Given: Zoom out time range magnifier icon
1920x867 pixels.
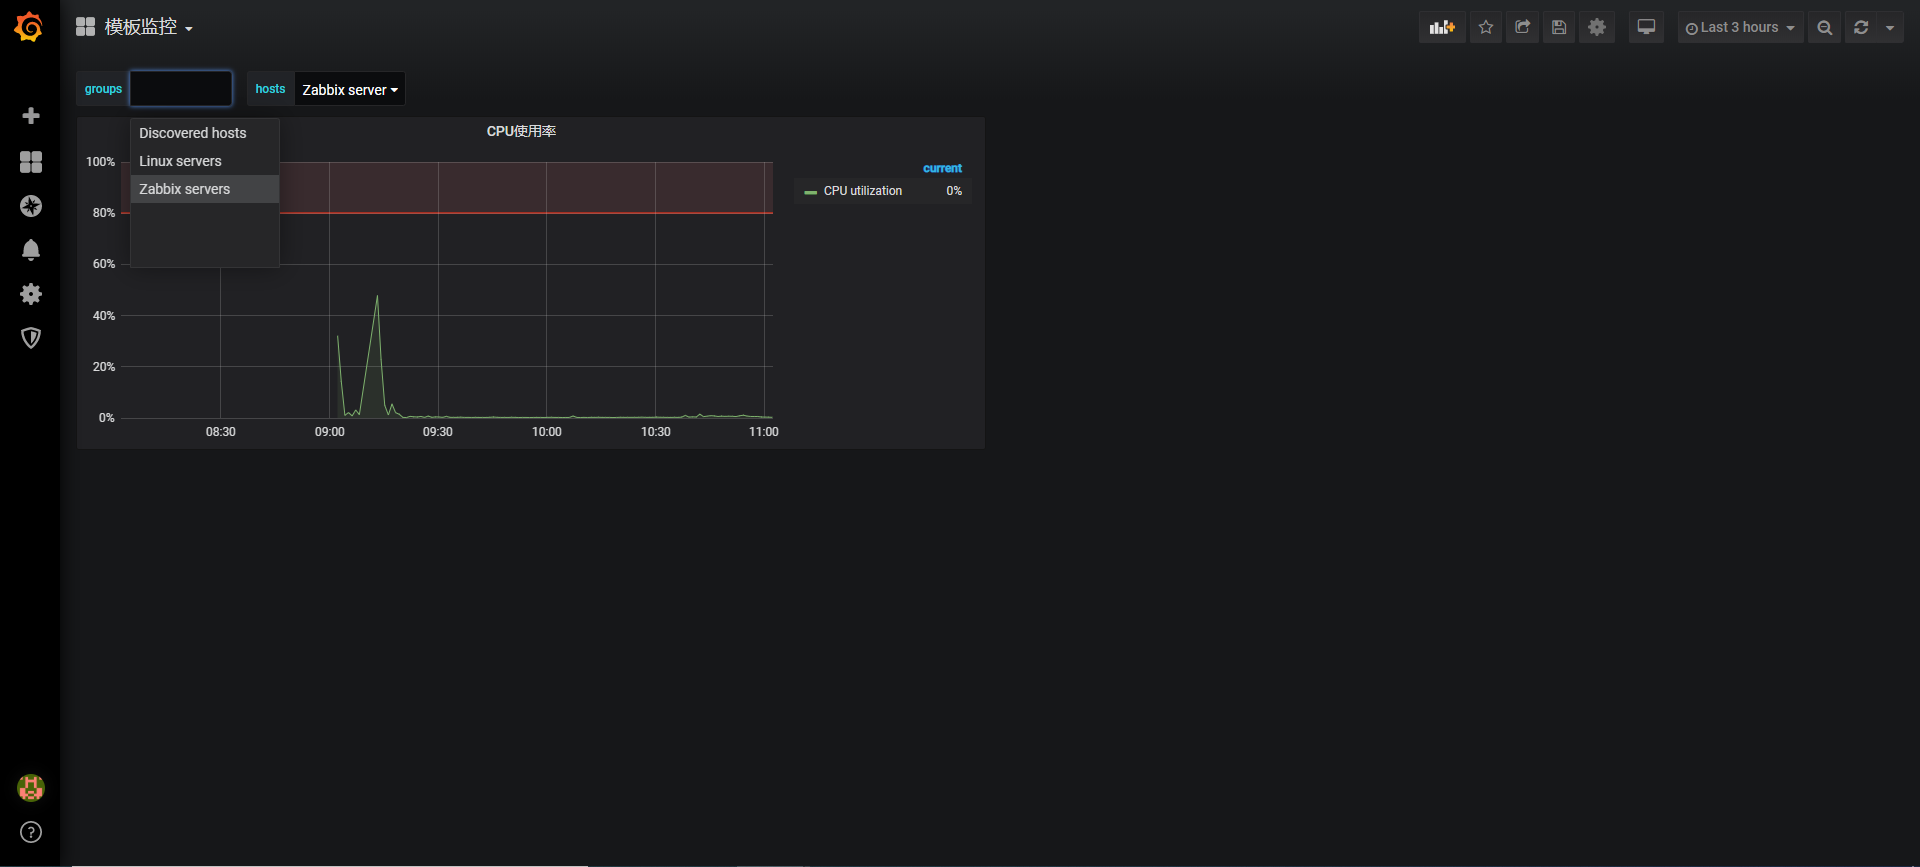Looking at the screenshot, I should [1825, 28].
